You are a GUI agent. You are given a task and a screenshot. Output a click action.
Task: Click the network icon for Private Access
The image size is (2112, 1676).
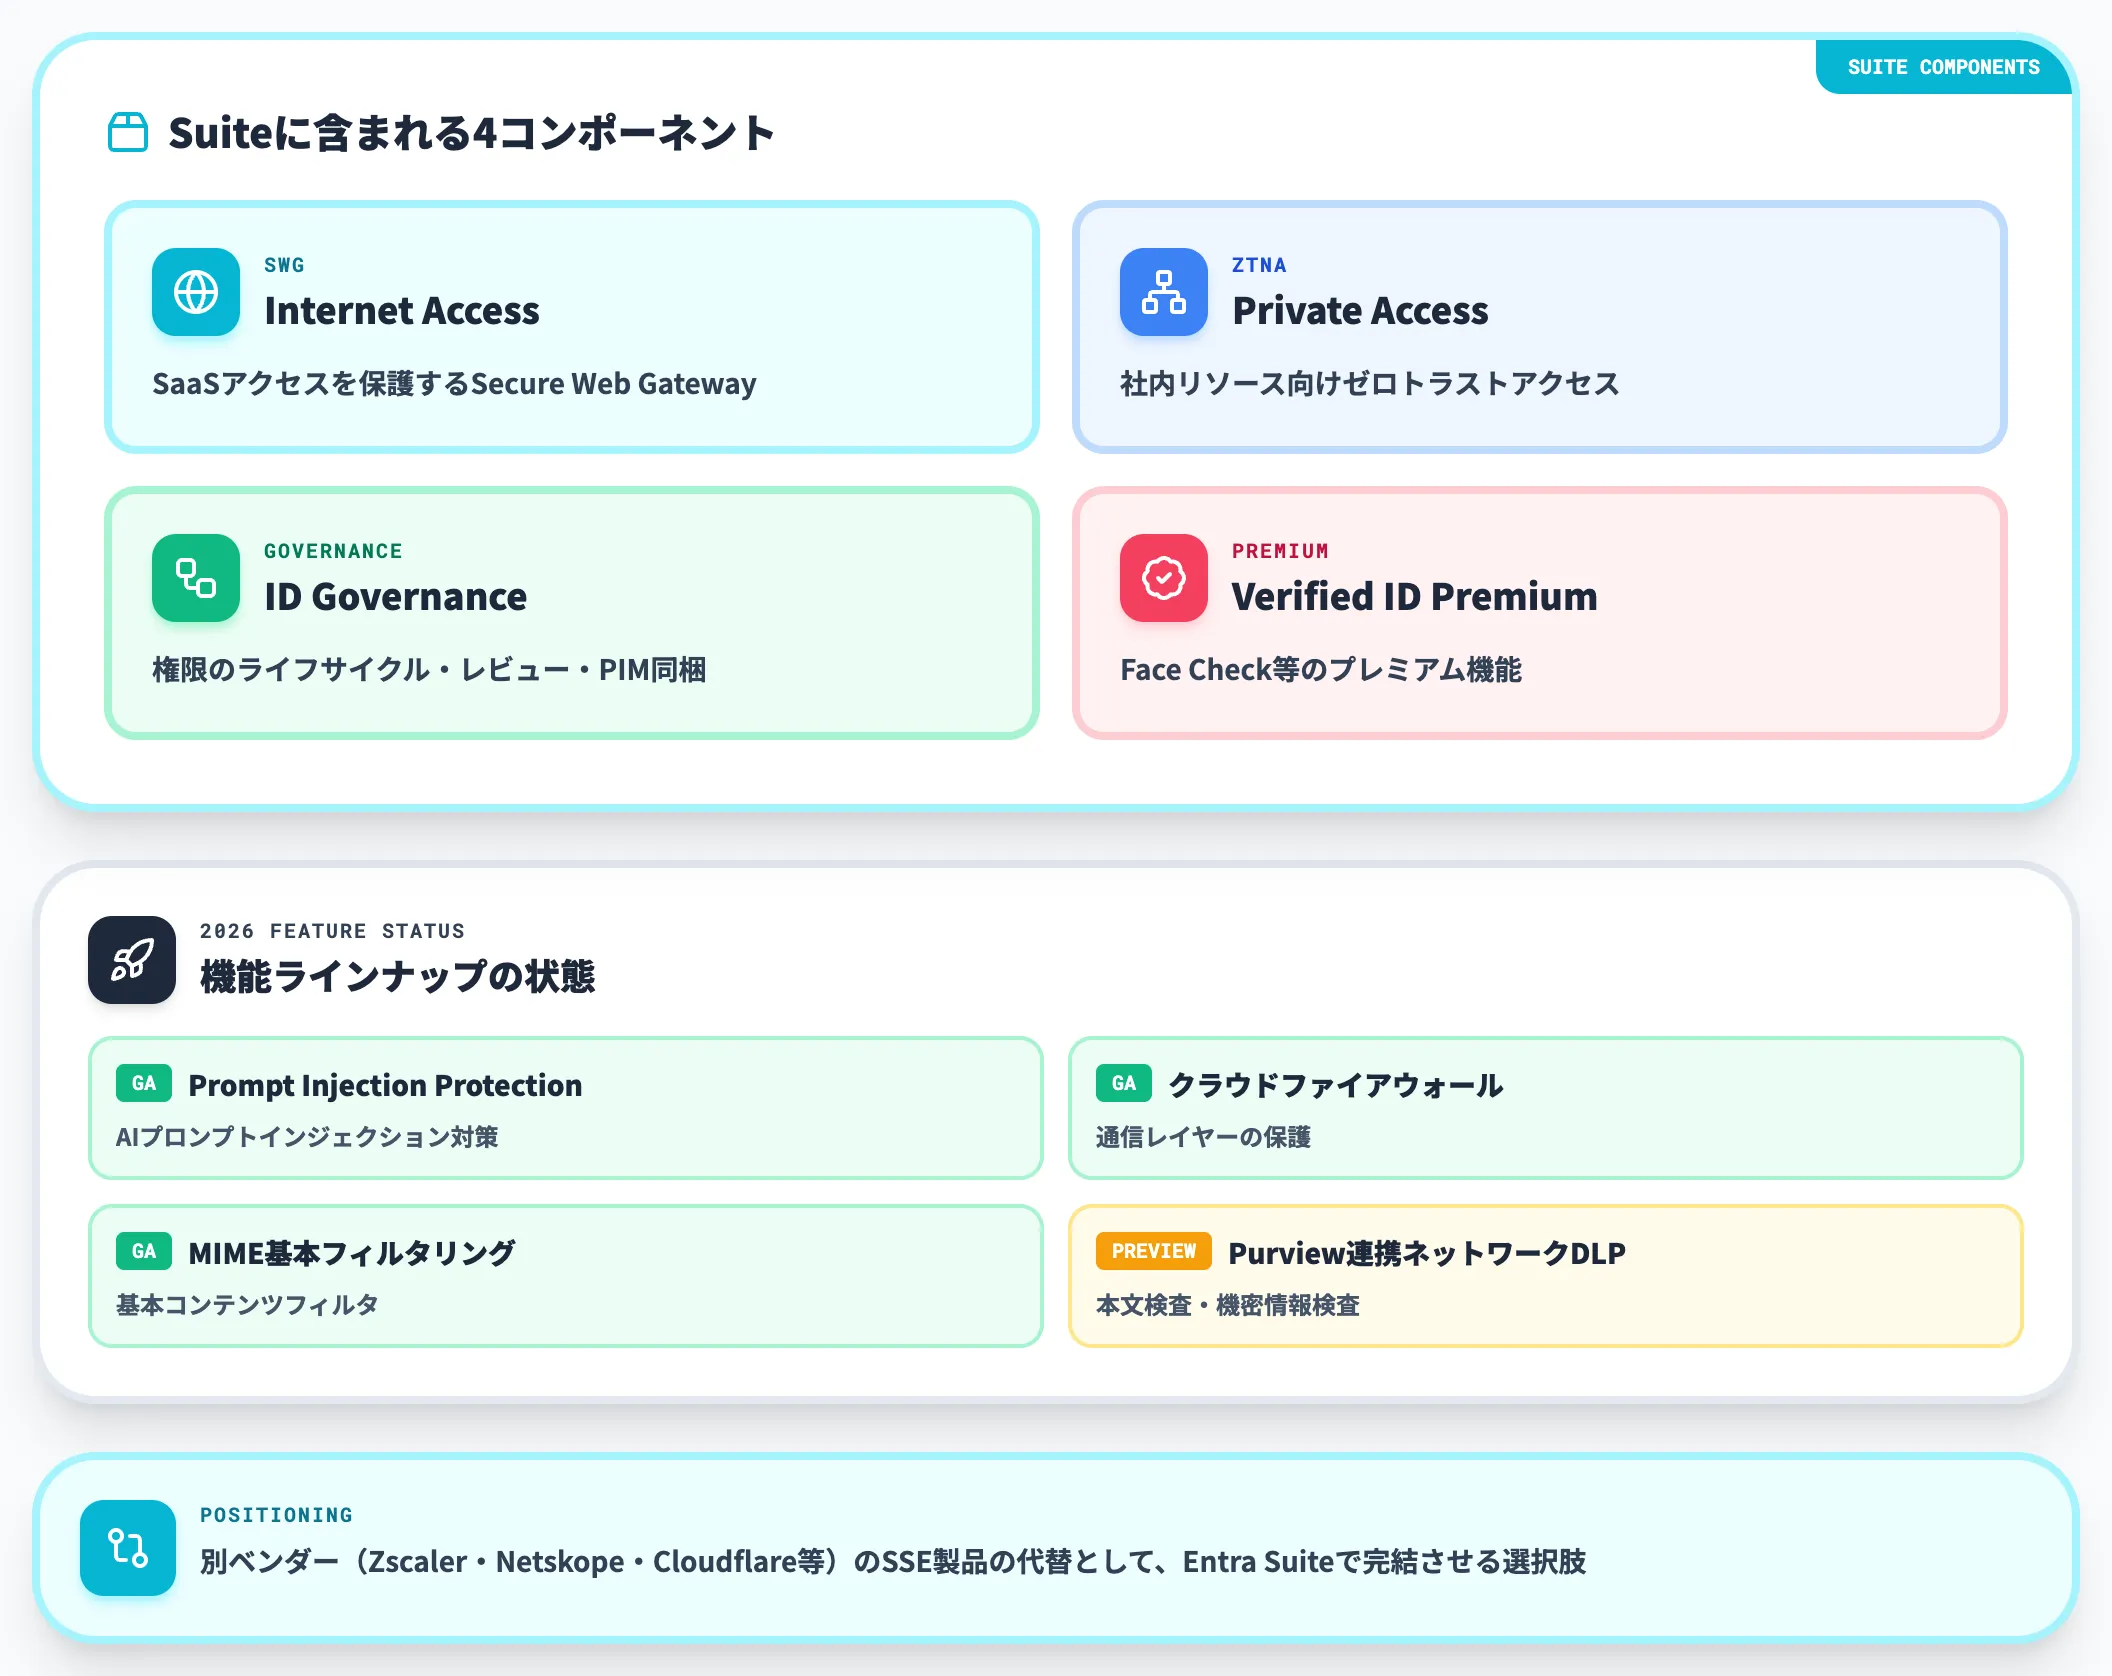point(1164,292)
